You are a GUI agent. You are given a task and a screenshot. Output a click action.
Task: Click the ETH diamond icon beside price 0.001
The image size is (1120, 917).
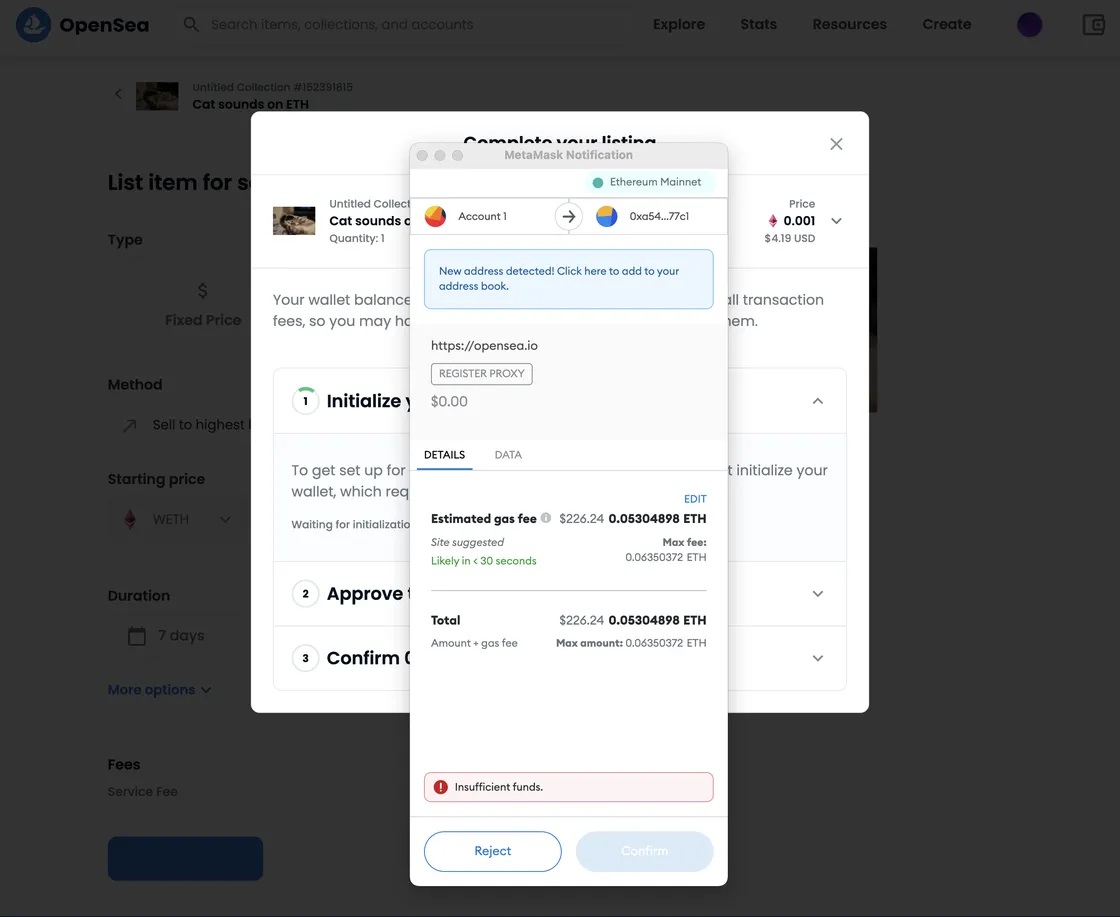tap(772, 221)
